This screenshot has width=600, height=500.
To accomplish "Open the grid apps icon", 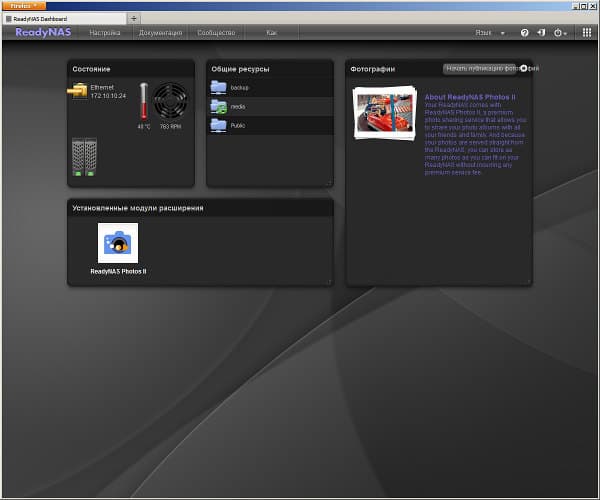I will [x=587, y=33].
